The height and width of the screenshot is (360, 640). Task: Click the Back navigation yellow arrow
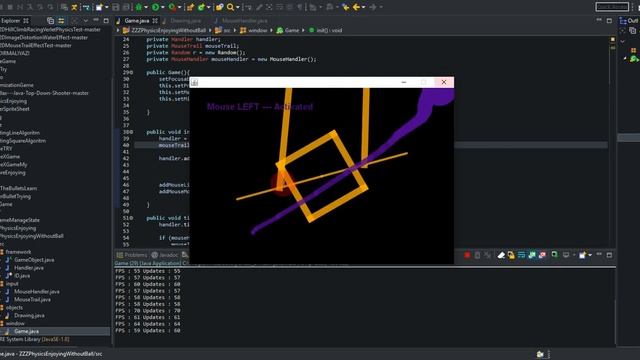(356, 7)
